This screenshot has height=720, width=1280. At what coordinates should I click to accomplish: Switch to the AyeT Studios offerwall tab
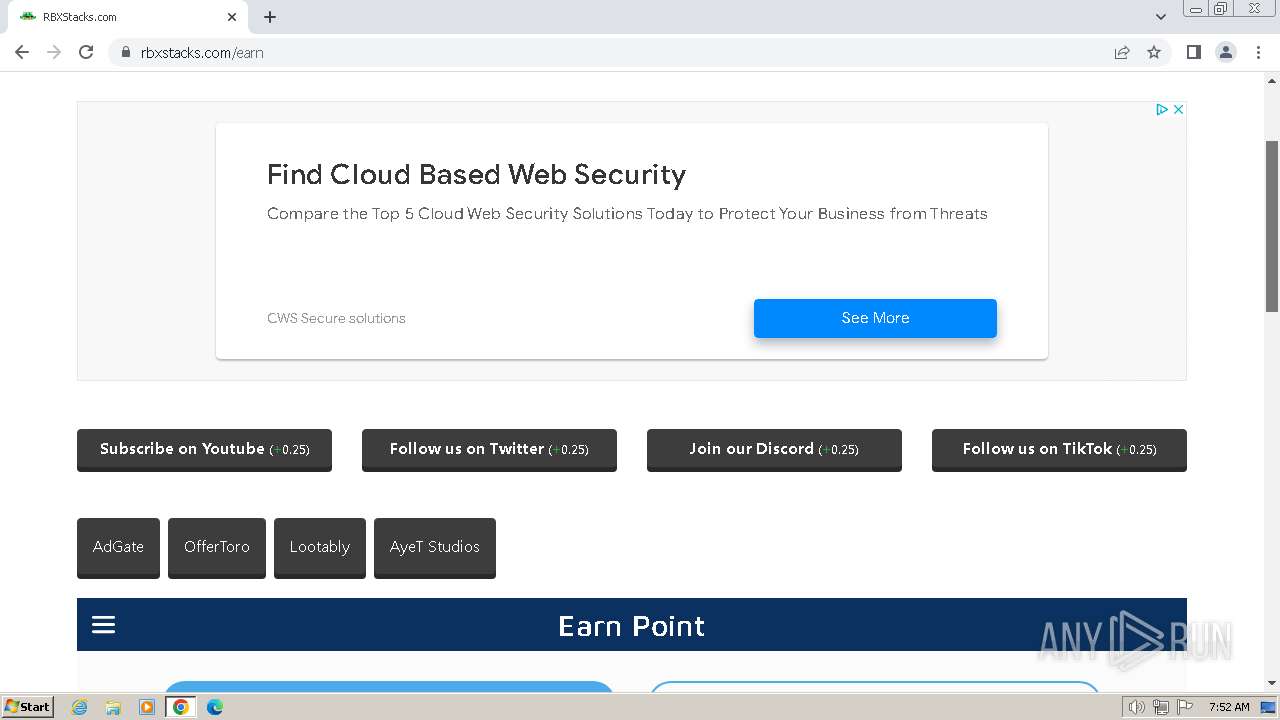pyautogui.click(x=435, y=547)
